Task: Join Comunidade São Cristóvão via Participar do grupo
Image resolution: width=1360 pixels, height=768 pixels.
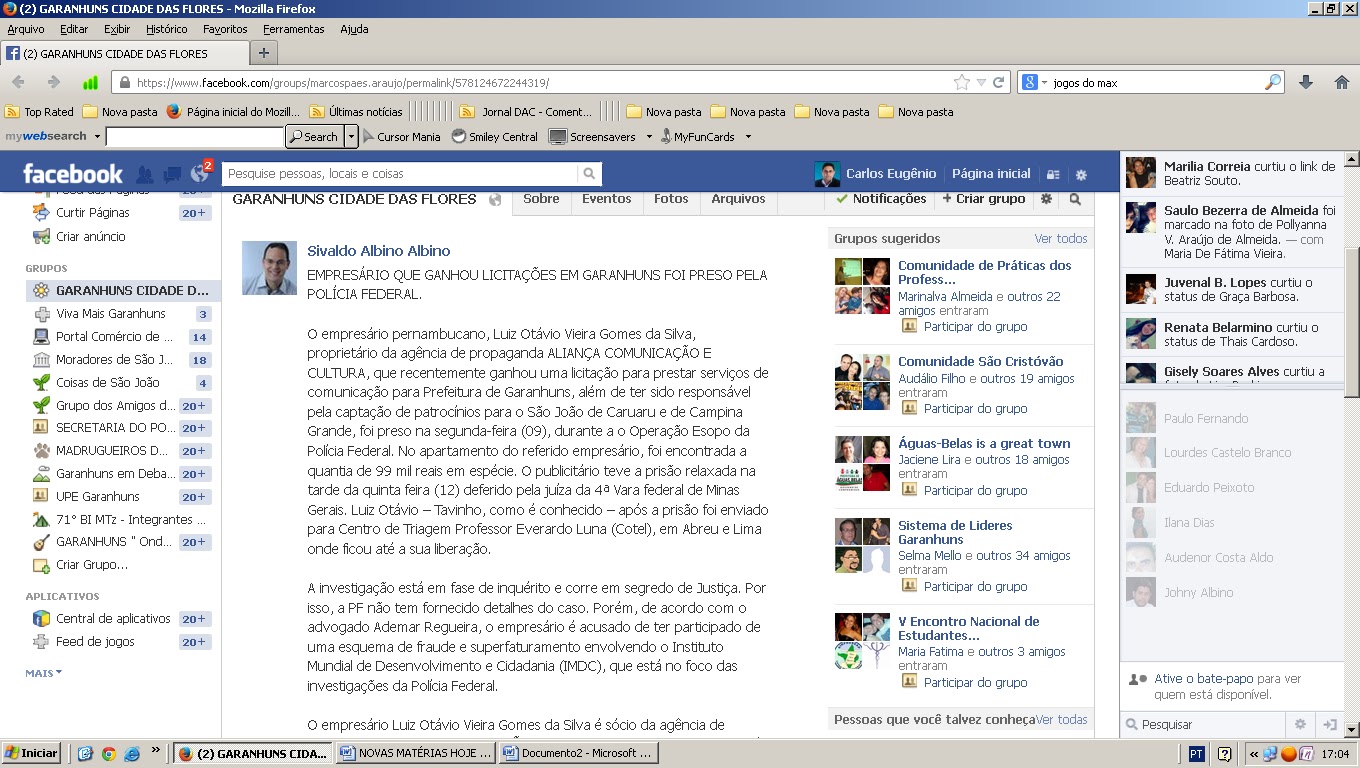Action: click(x=975, y=409)
